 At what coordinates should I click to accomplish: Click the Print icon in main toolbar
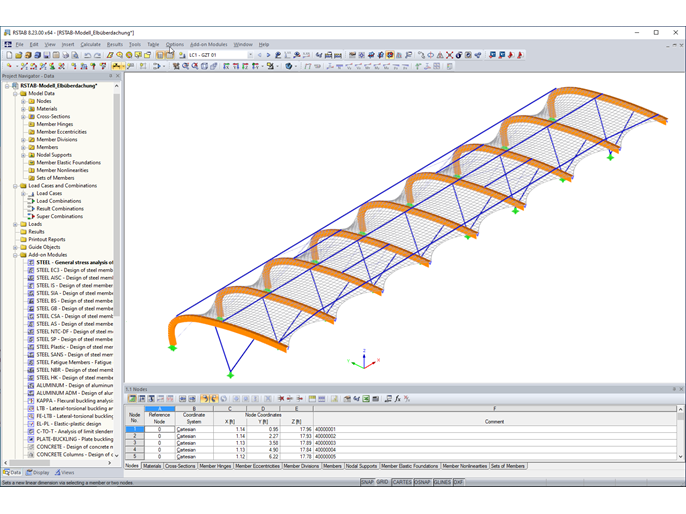pos(66,55)
